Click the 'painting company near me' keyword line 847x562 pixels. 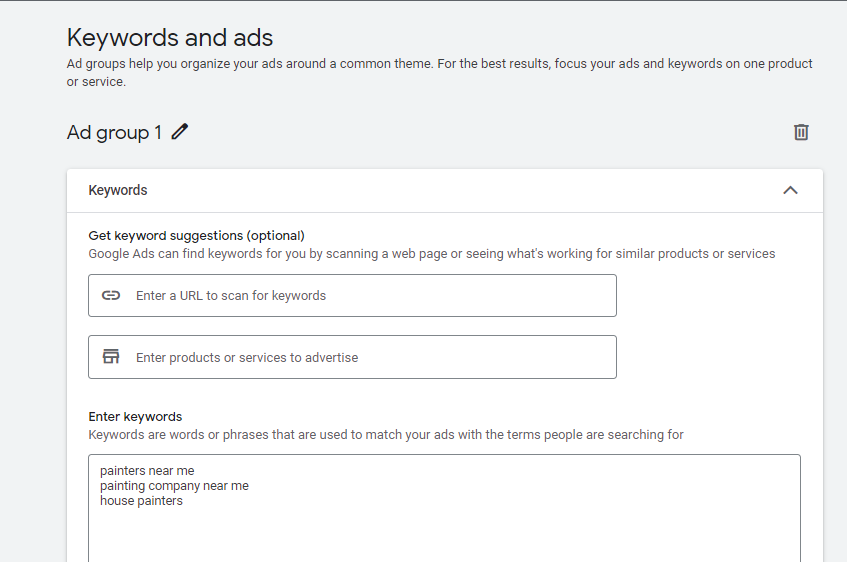click(174, 486)
